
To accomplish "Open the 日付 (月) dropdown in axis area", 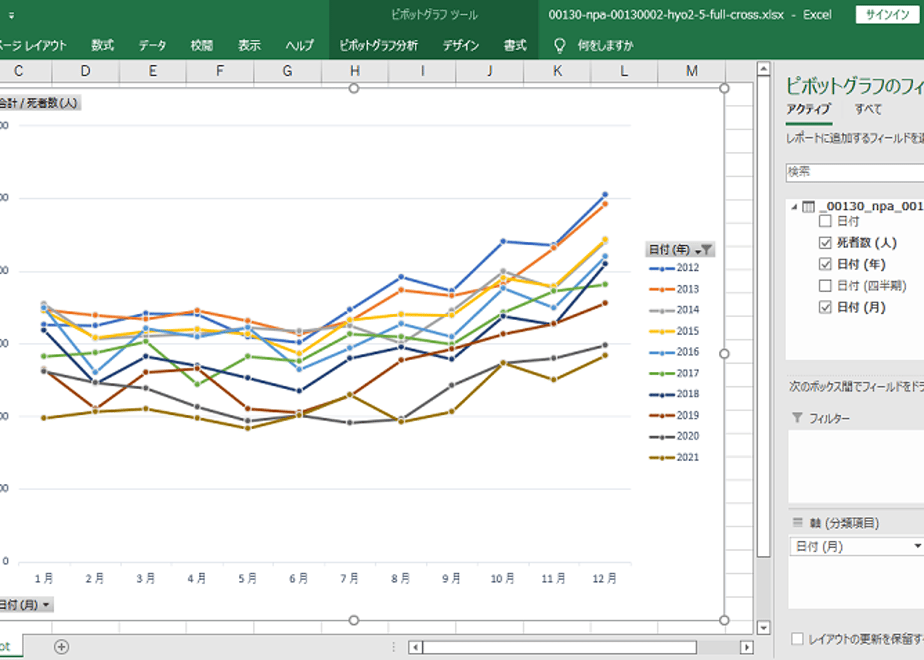I will click(917, 547).
